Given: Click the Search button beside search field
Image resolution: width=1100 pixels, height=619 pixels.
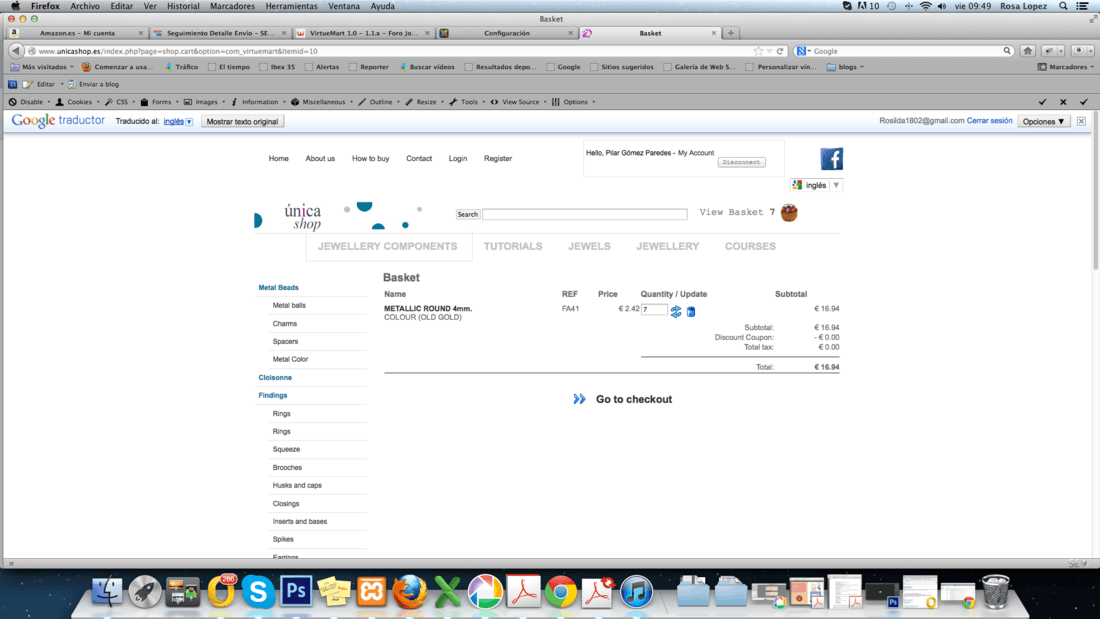Looking at the screenshot, I should [467, 215].
